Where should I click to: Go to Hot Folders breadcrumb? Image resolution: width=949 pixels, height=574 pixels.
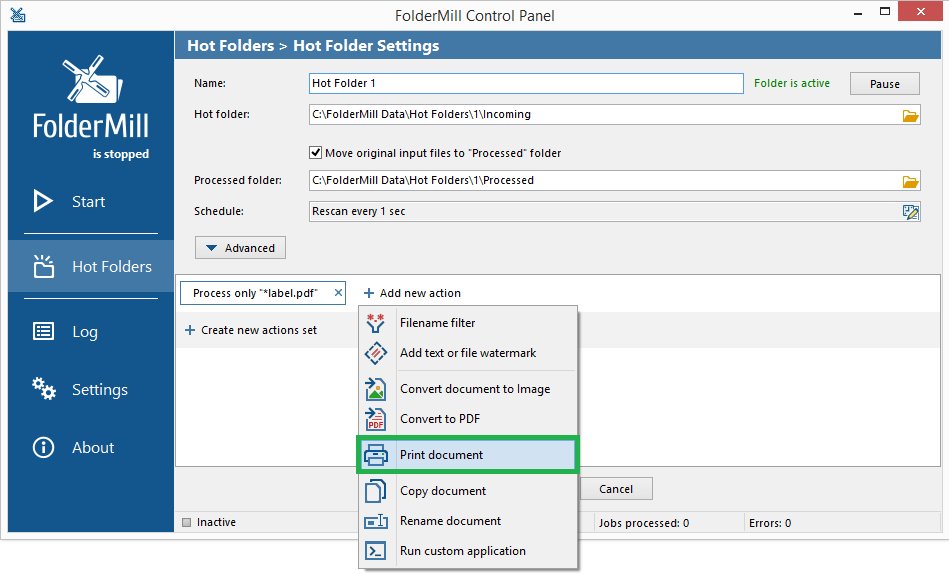coord(231,45)
